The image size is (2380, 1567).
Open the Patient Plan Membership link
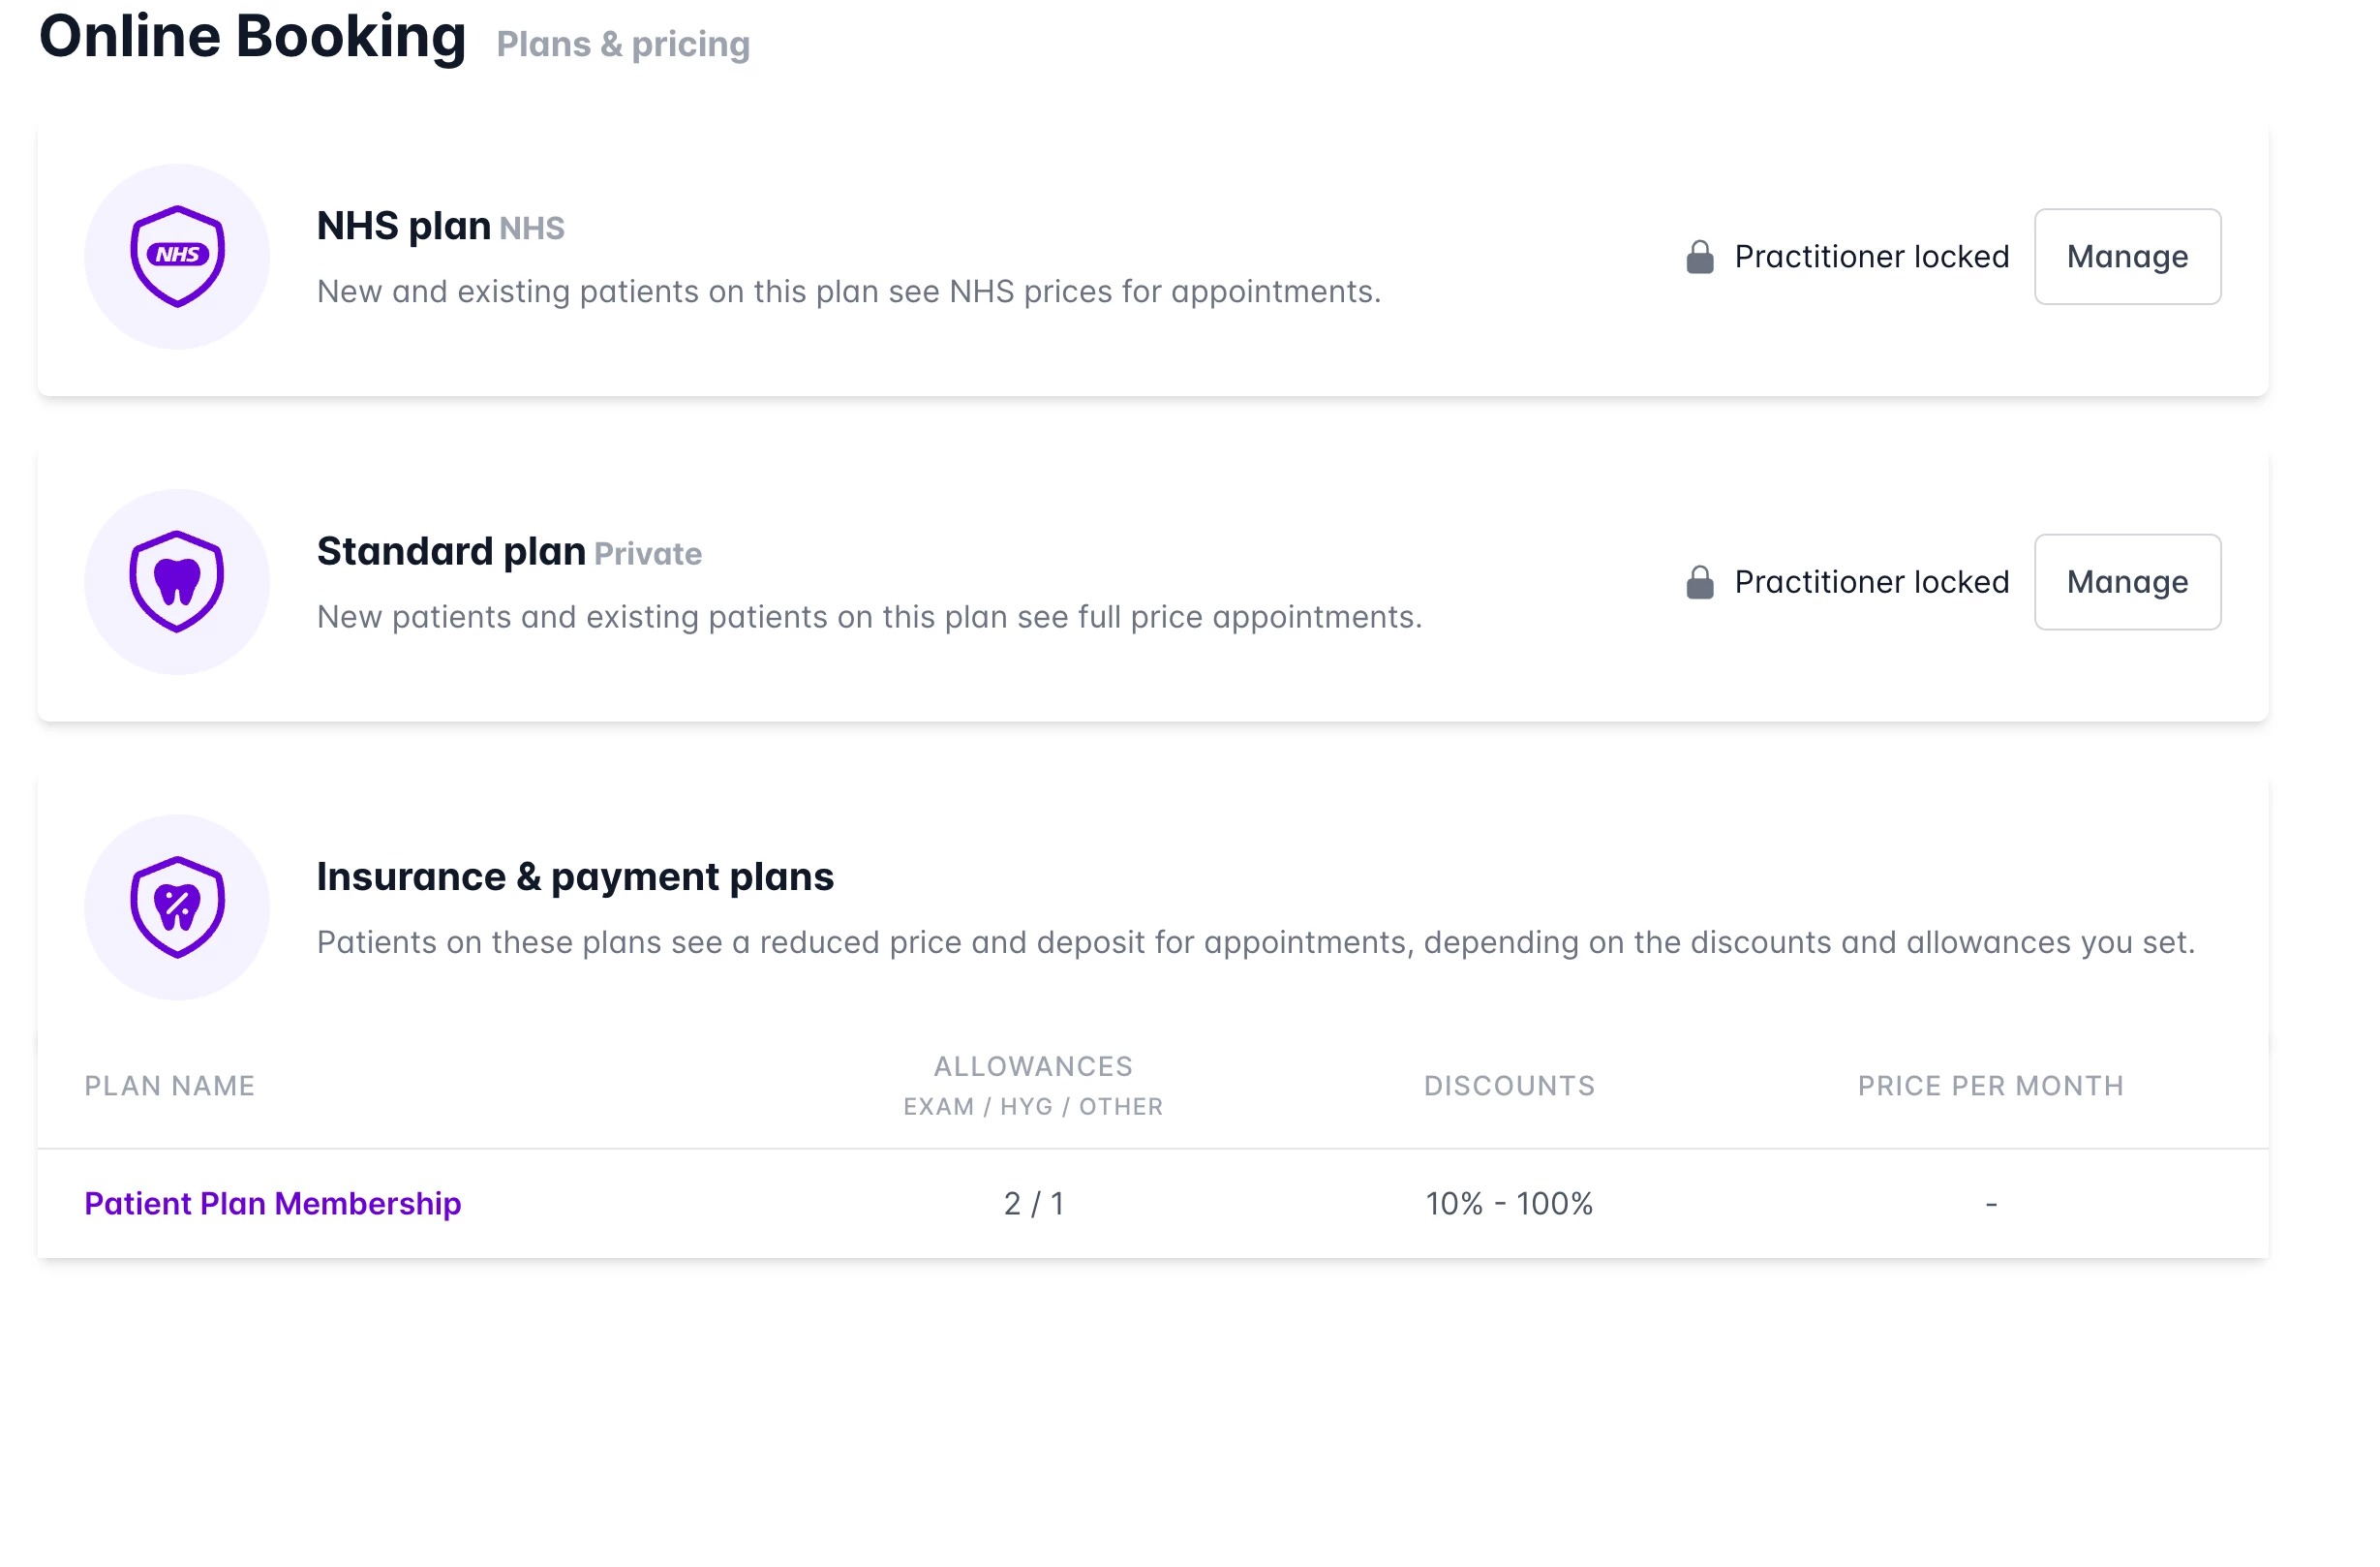pyautogui.click(x=273, y=1203)
